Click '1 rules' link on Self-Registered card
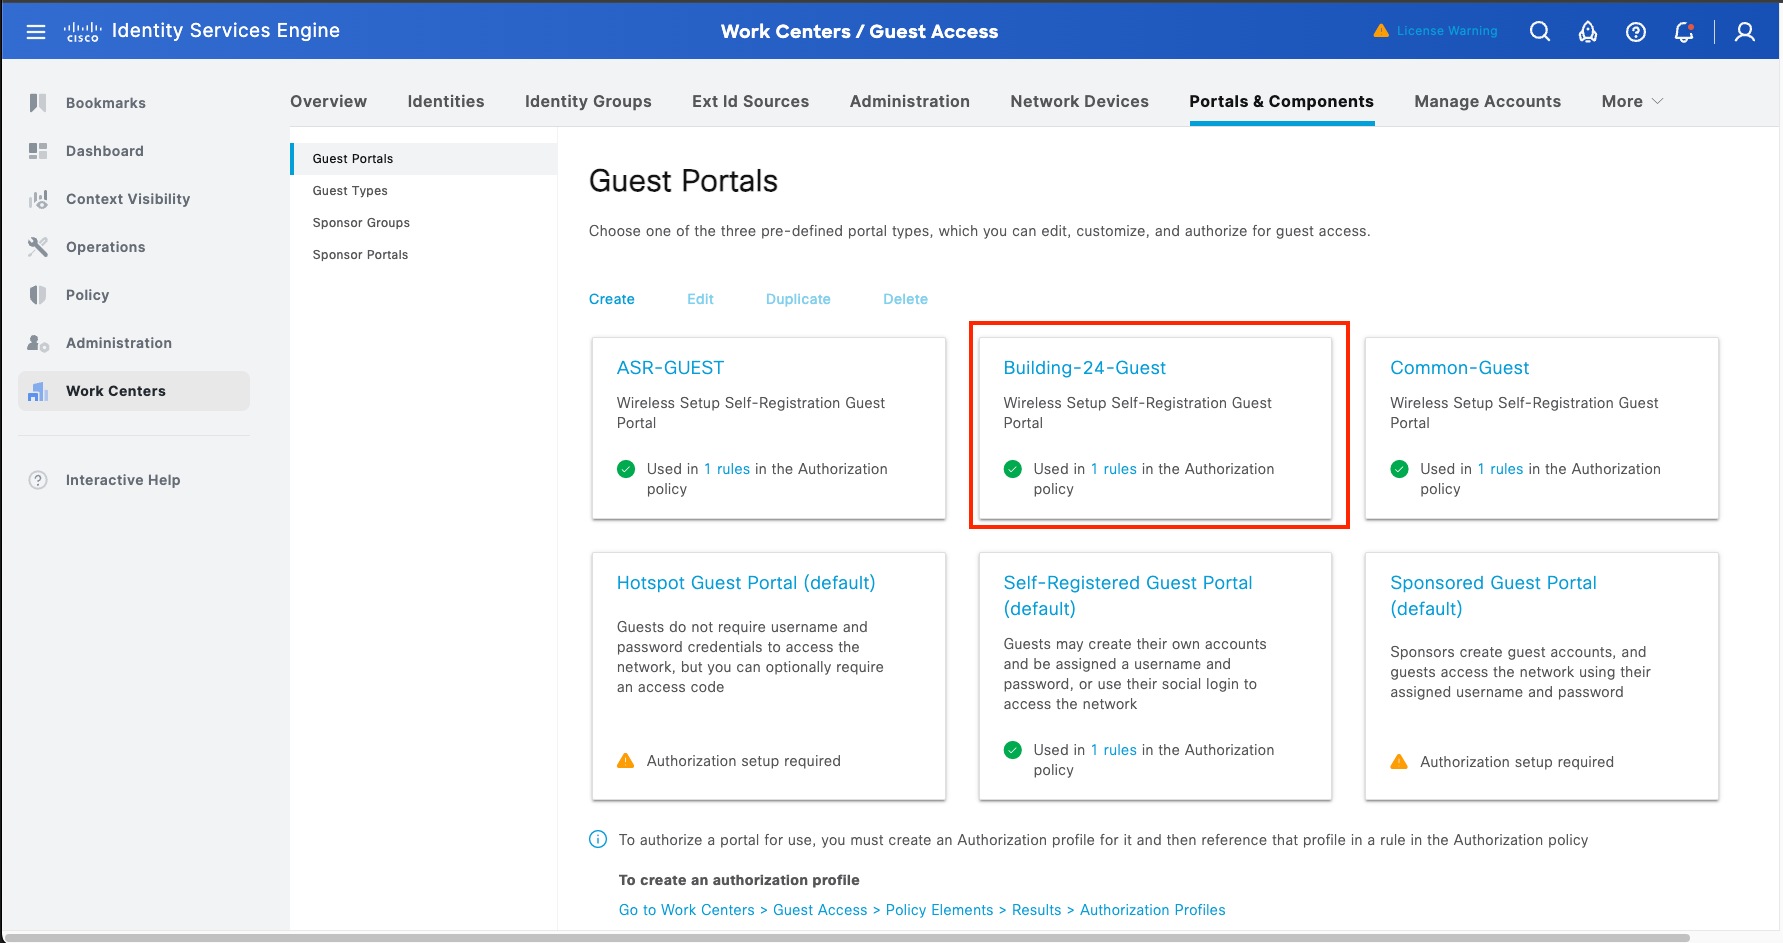This screenshot has height=943, width=1783. pyautogui.click(x=1114, y=750)
